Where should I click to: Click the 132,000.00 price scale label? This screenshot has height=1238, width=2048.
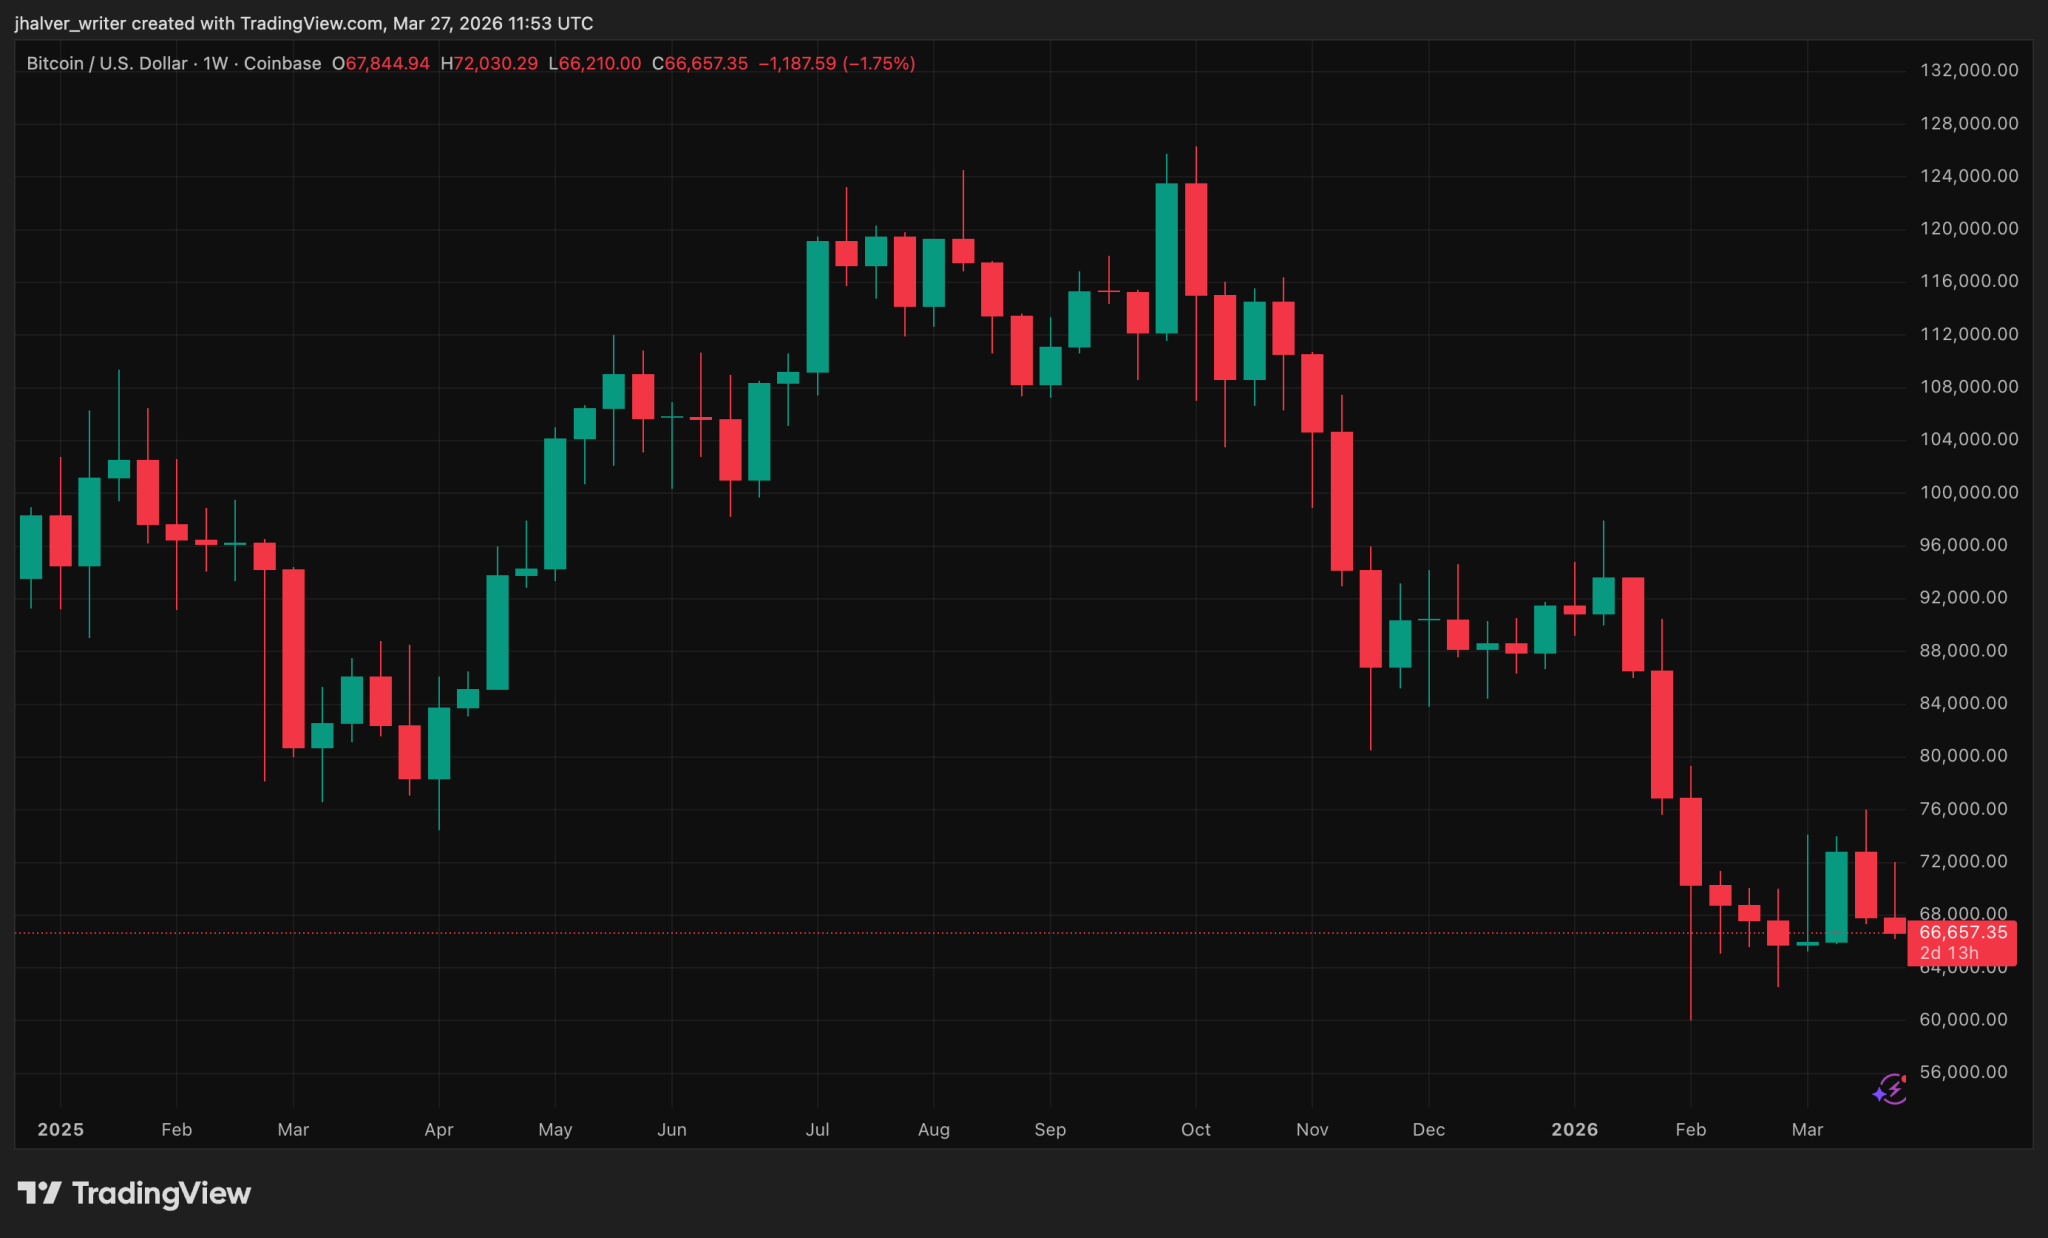(x=1968, y=70)
